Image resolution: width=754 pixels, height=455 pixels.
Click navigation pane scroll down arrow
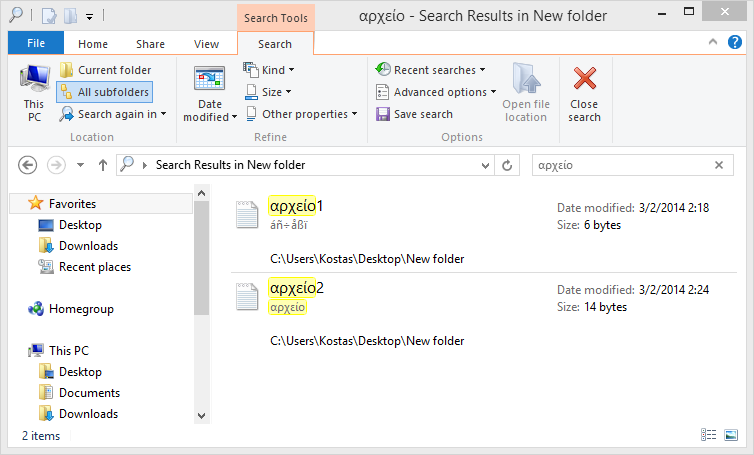point(201,416)
